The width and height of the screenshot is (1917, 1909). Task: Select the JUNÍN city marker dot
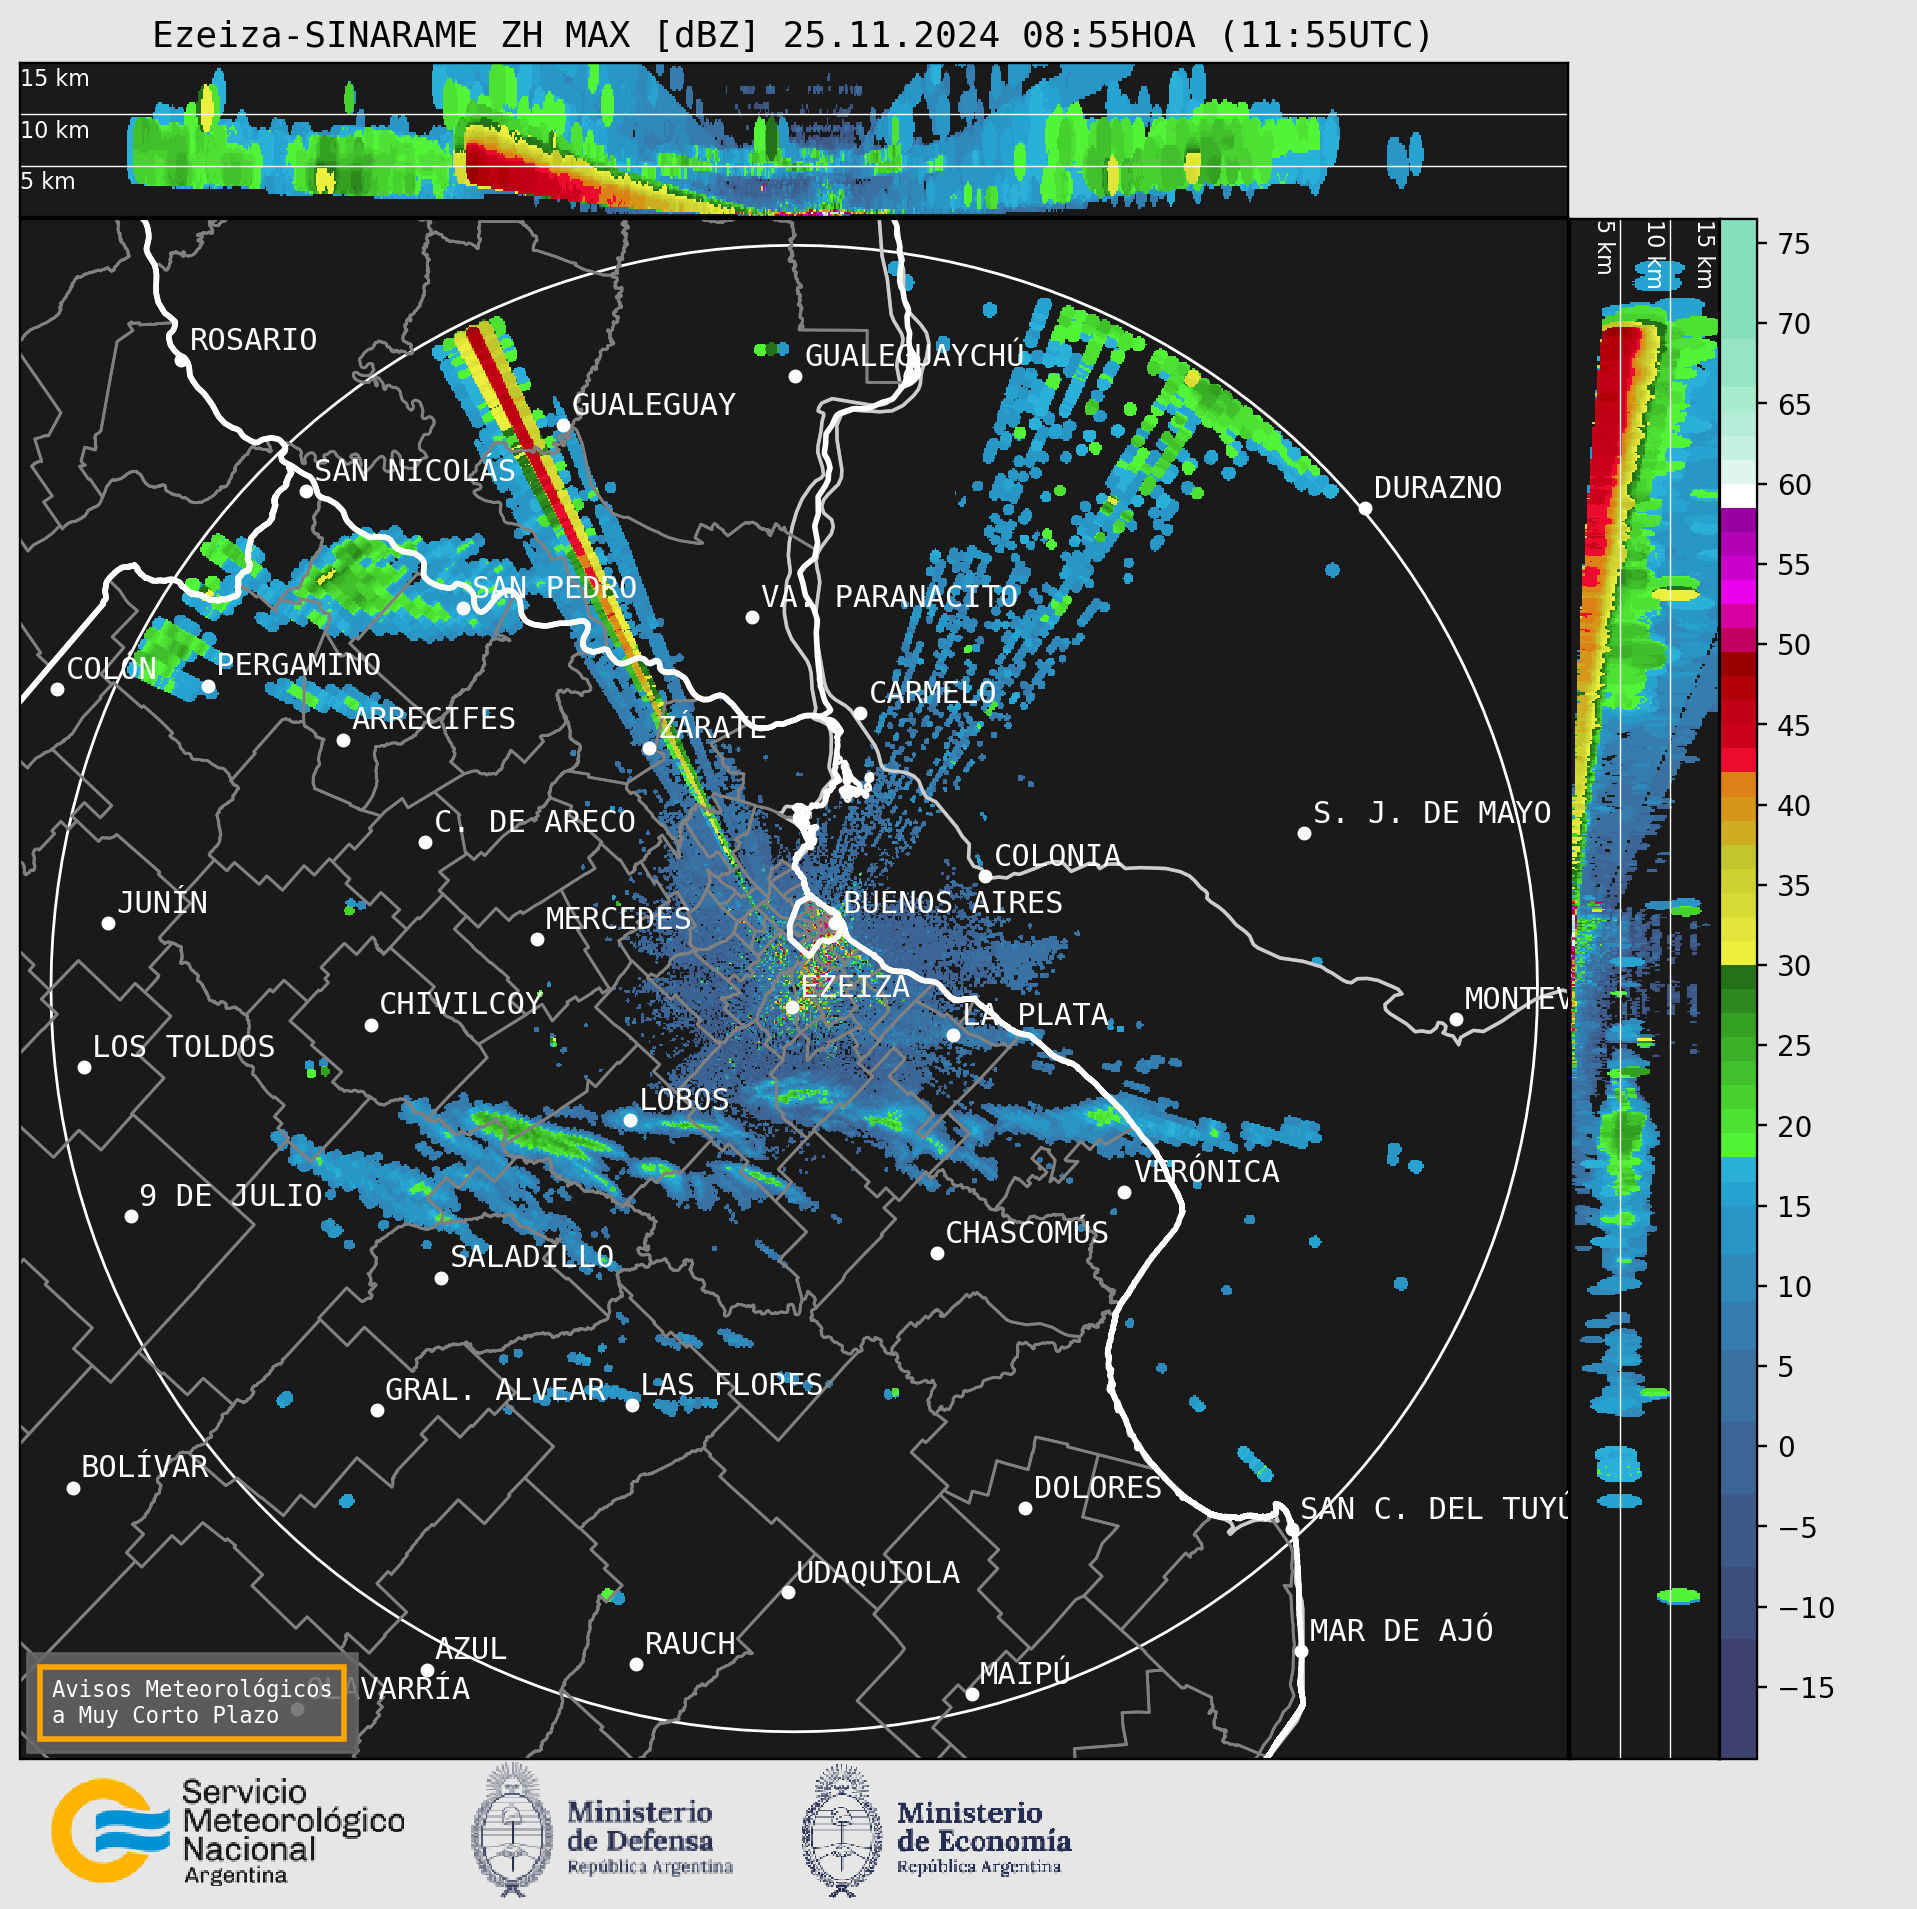pos(108,923)
